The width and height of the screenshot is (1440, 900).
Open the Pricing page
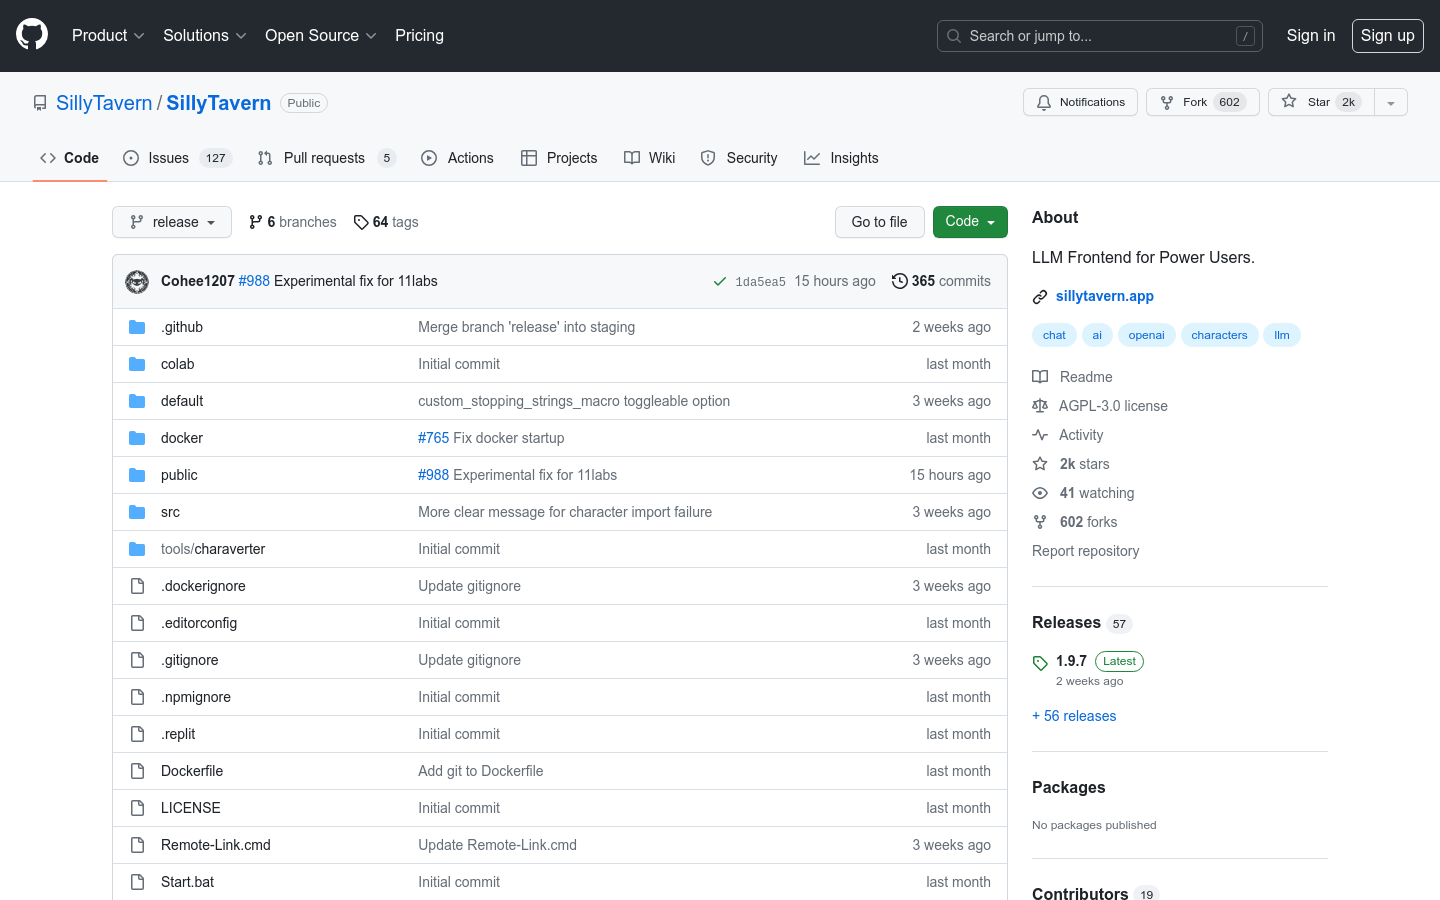click(x=419, y=35)
